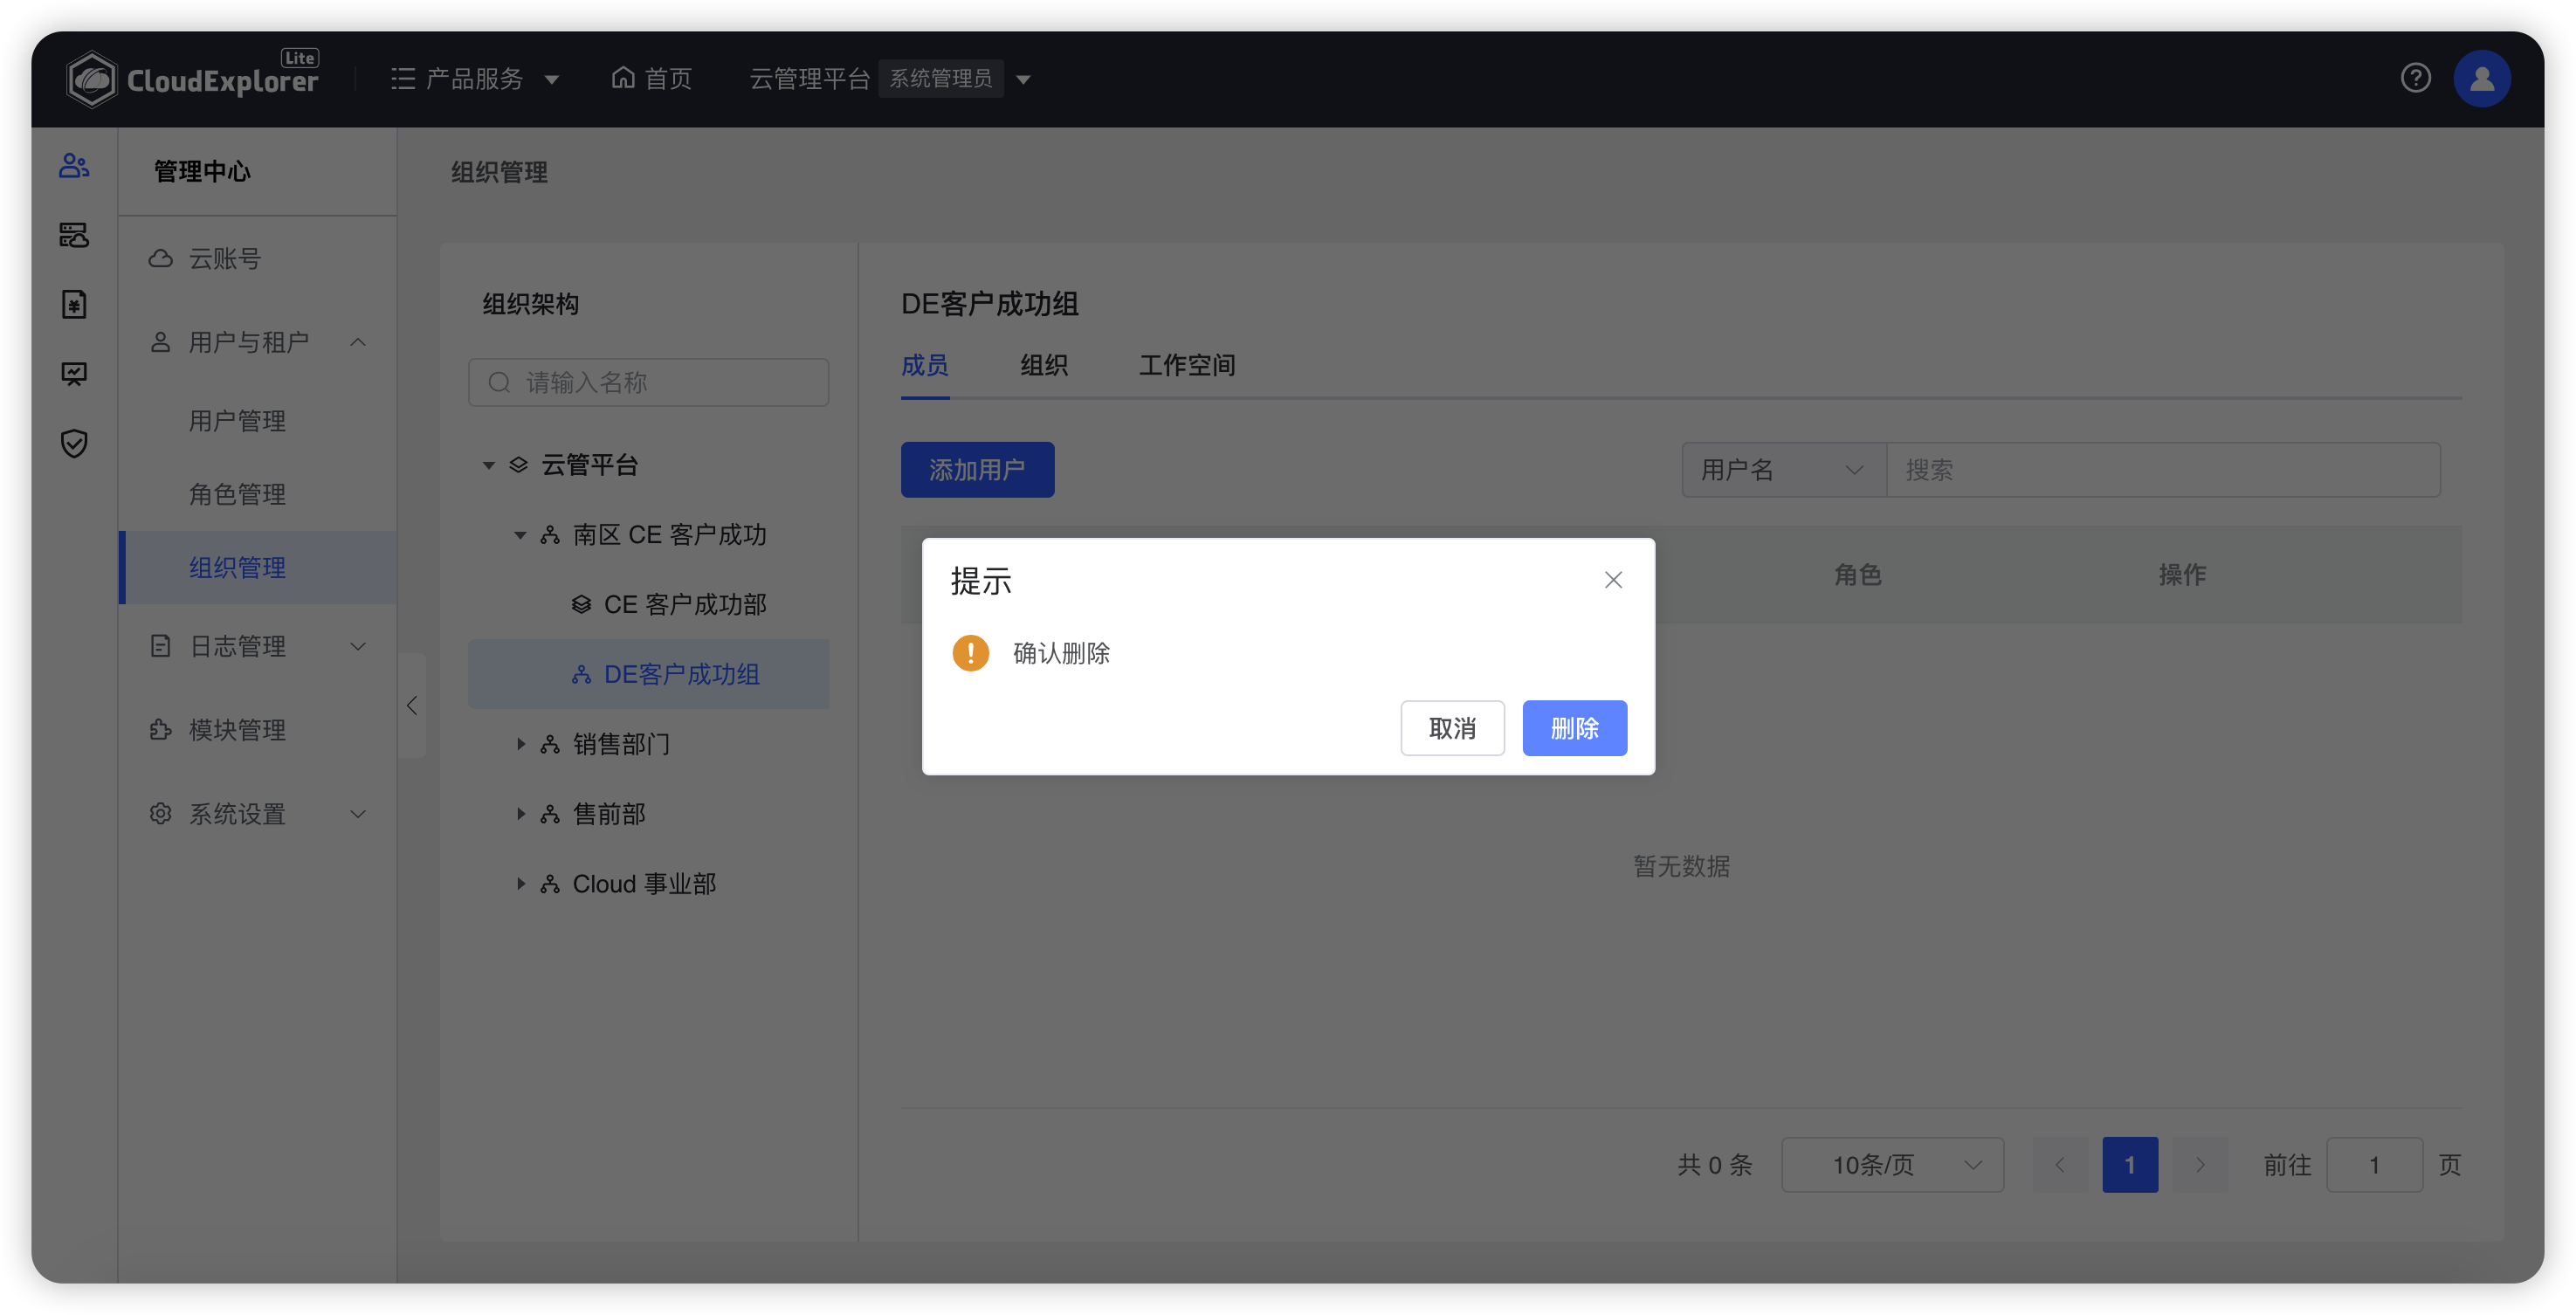Expand the 系统设置 menu section
Screen dimensions: 2576x1315
click(x=357, y=814)
